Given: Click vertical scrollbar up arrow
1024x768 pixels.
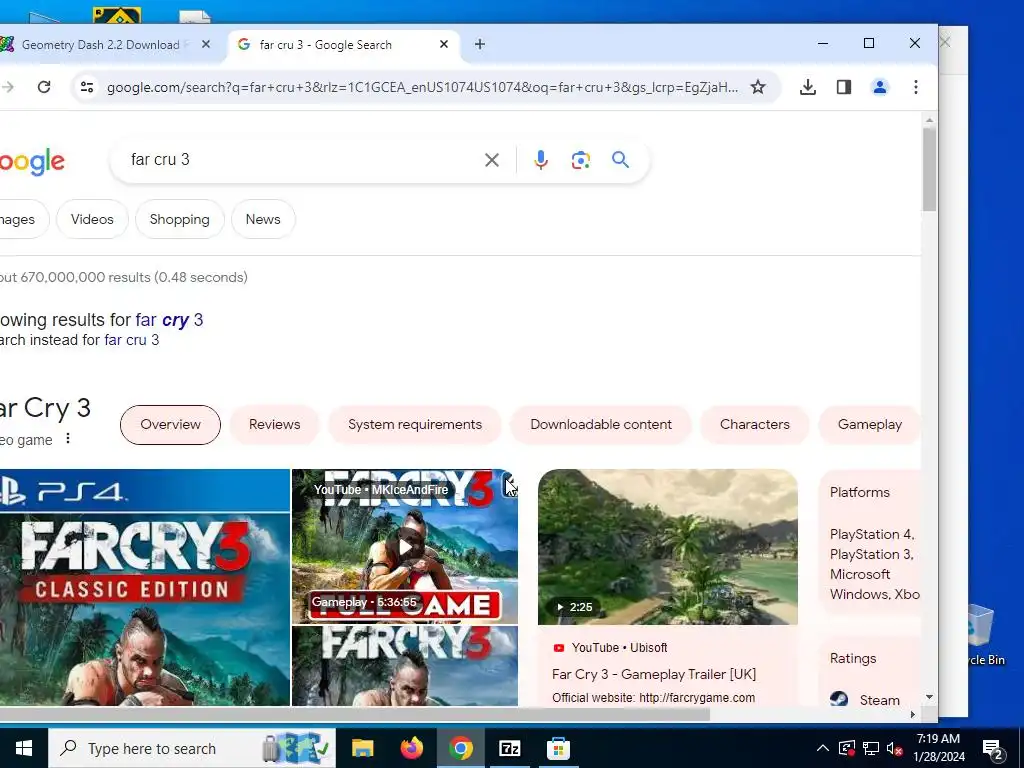Looking at the screenshot, I should [x=929, y=121].
